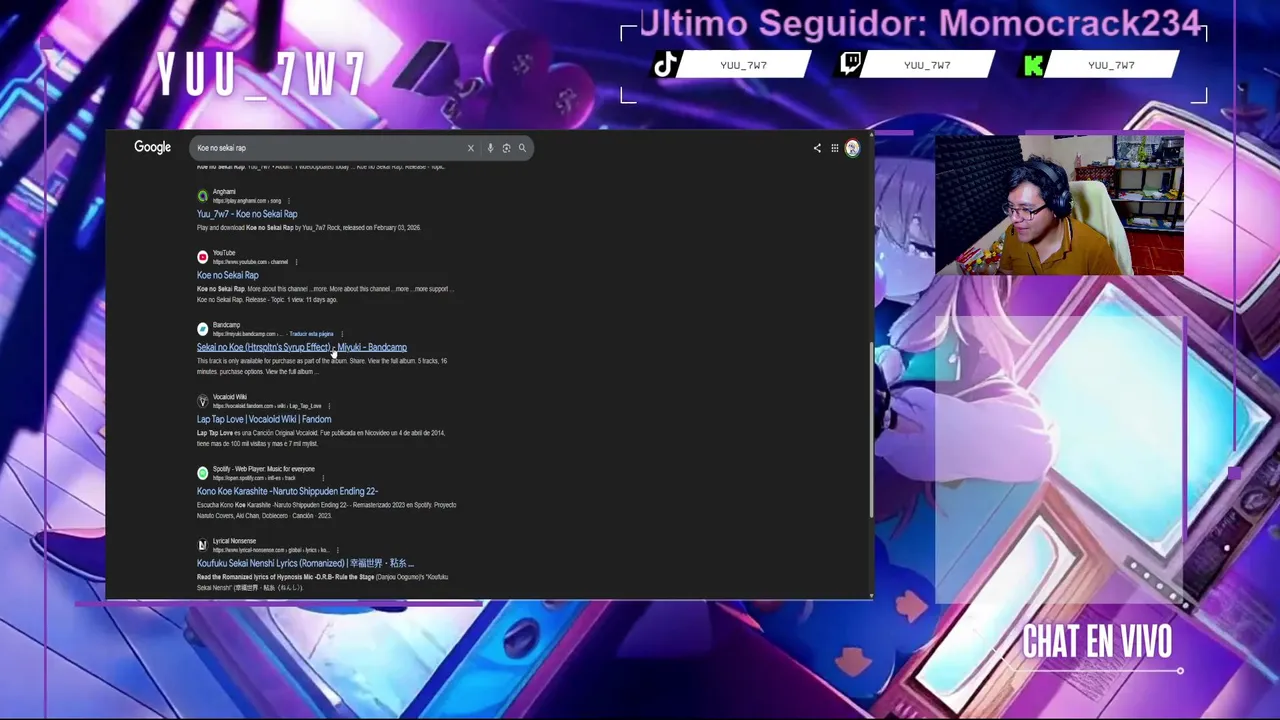Open the YouTube 'Koe no Sekai Rap' result

(x=228, y=275)
